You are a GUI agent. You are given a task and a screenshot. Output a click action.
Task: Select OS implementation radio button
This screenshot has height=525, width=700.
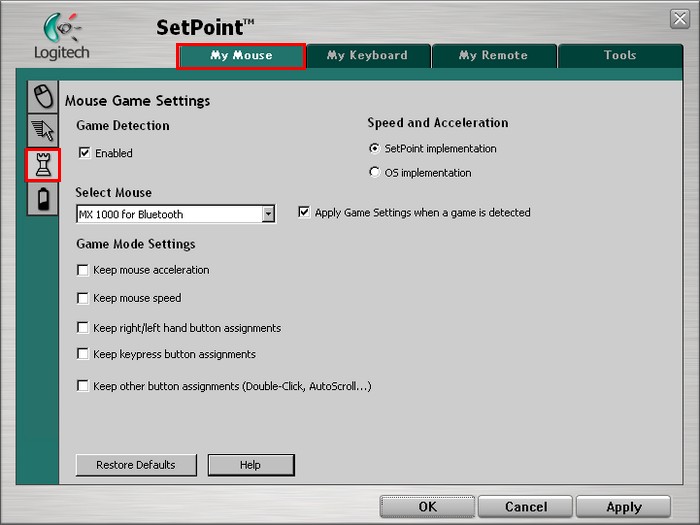click(x=375, y=172)
